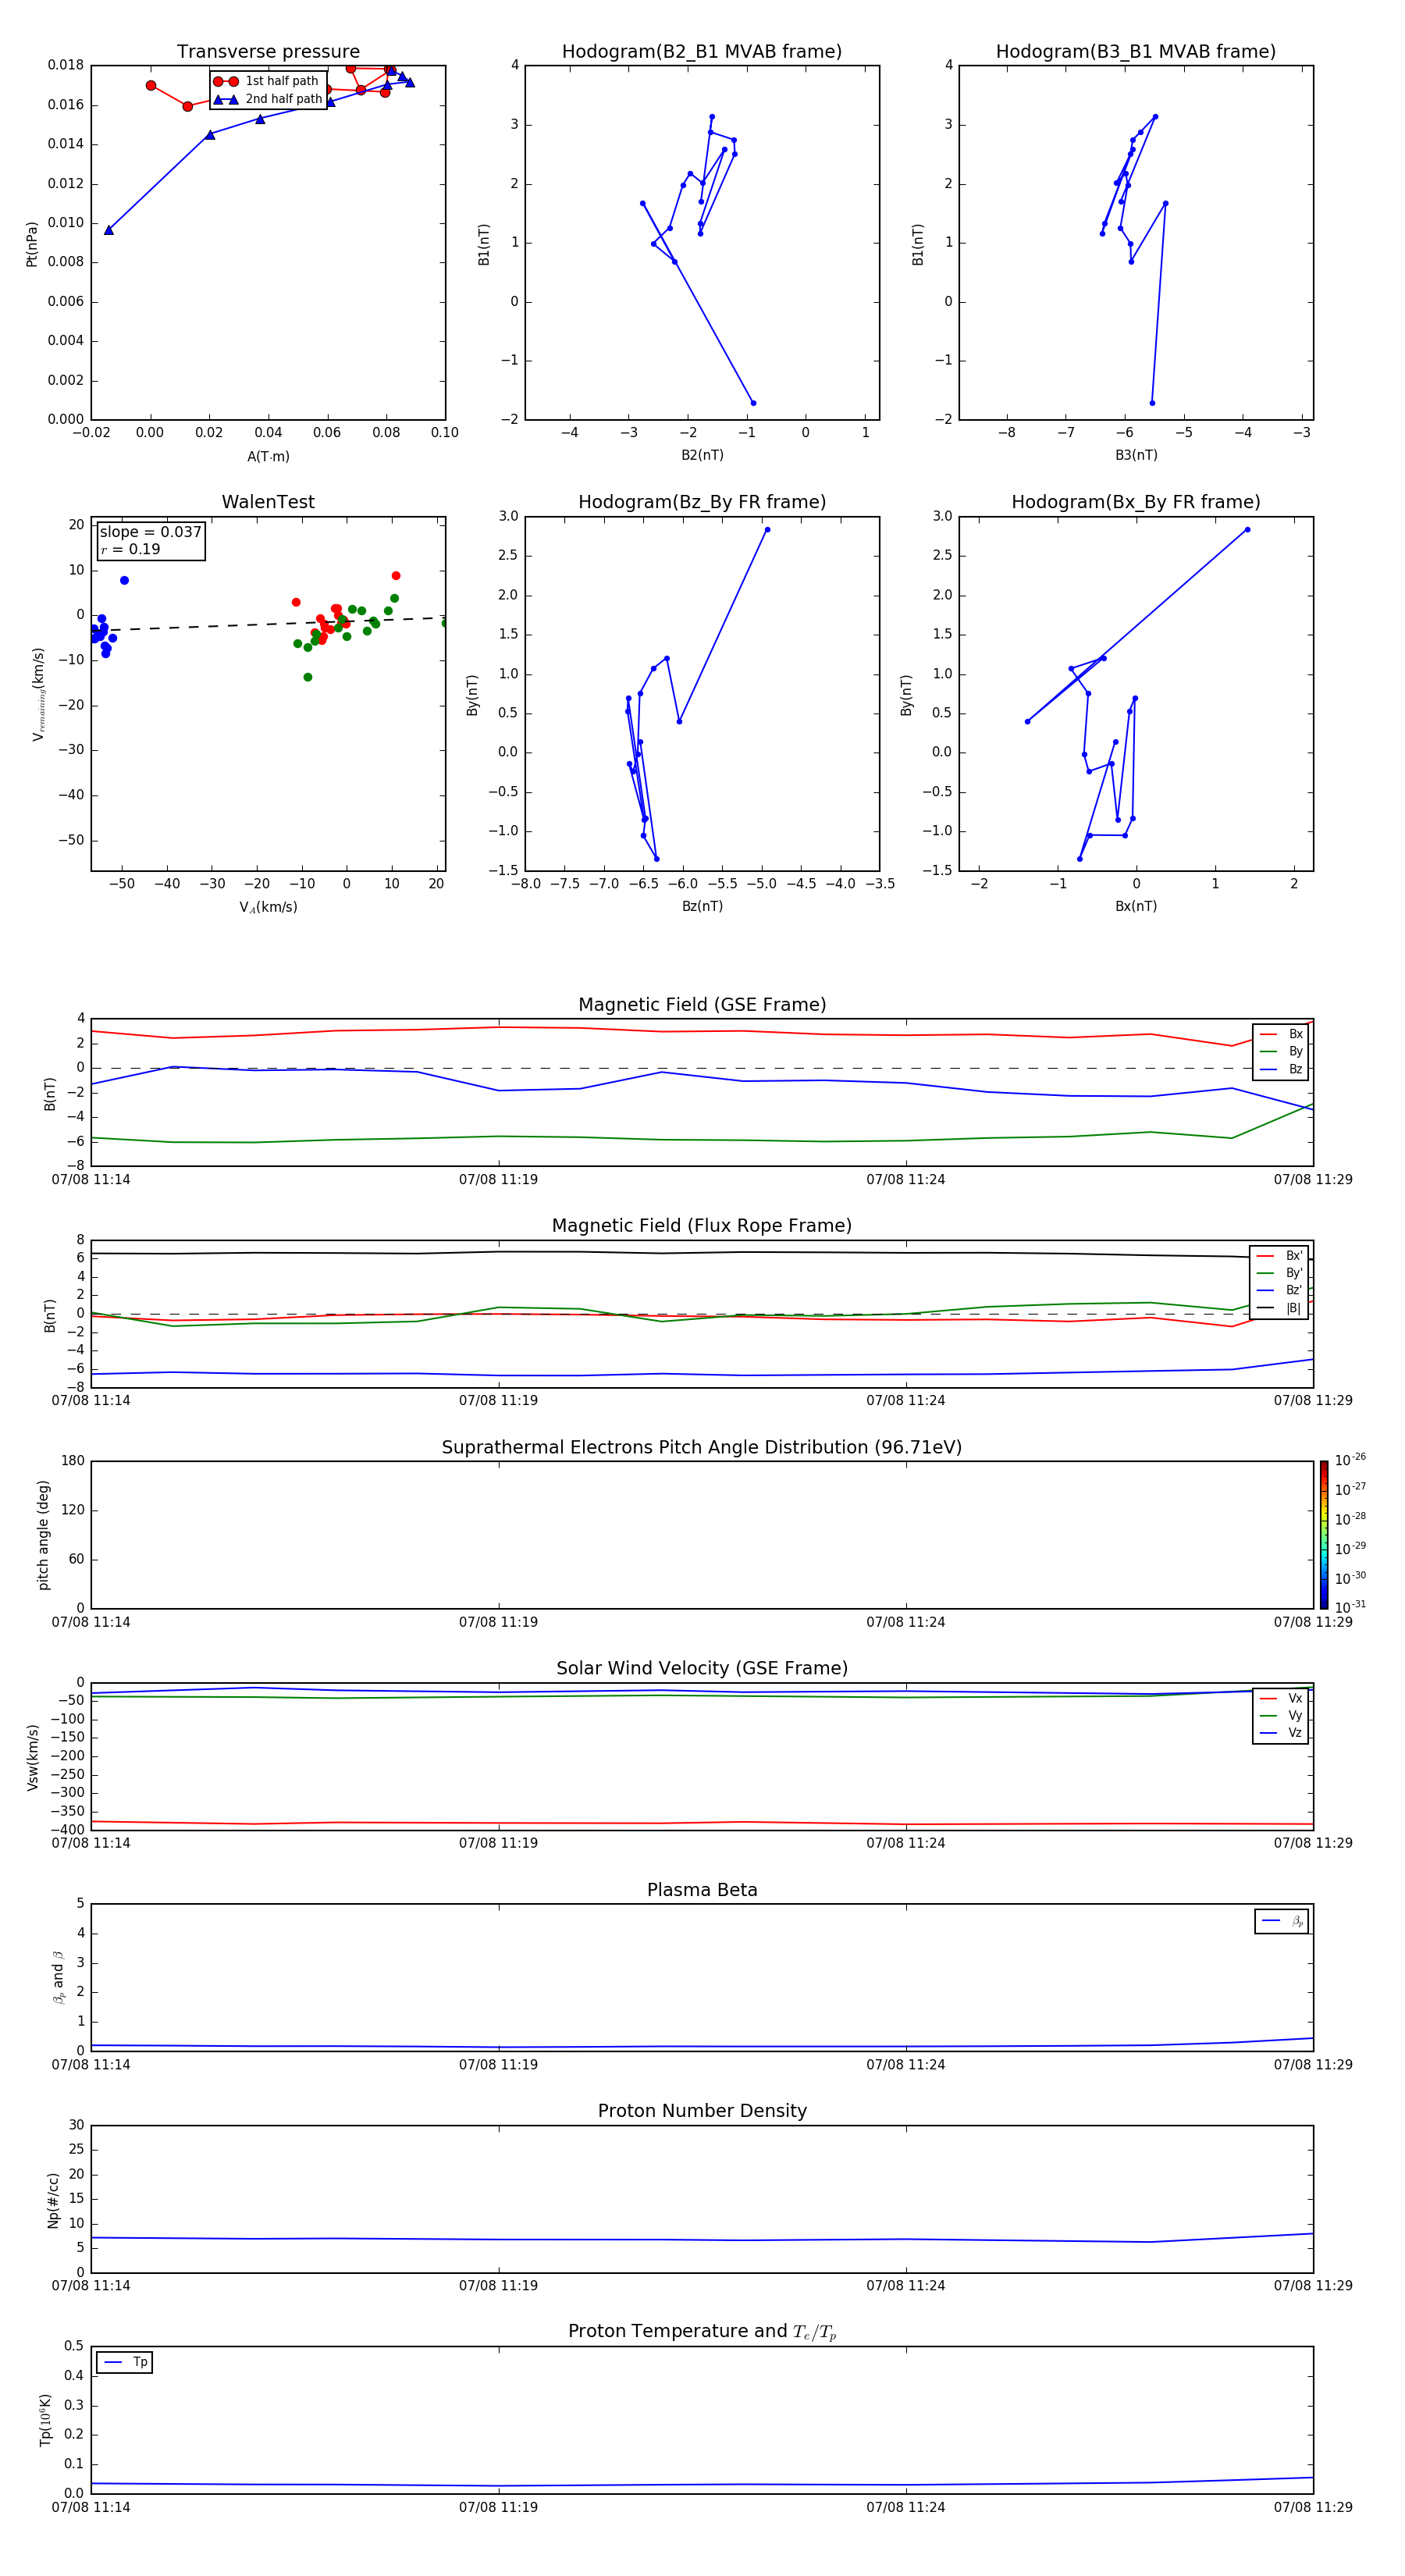Viewport: 1405px width, 2576px height.
Task: Click the 'Proton Temperature and Te/Tp' title
Action: 702,2332
